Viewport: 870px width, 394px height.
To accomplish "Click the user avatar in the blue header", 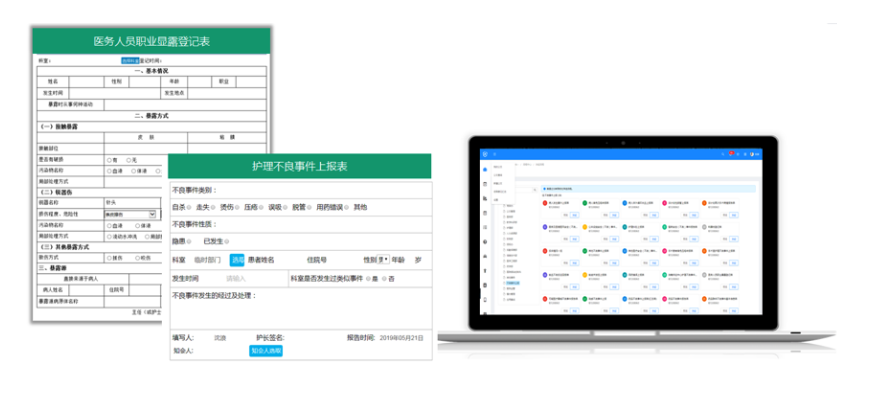I will tap(752, 154).
